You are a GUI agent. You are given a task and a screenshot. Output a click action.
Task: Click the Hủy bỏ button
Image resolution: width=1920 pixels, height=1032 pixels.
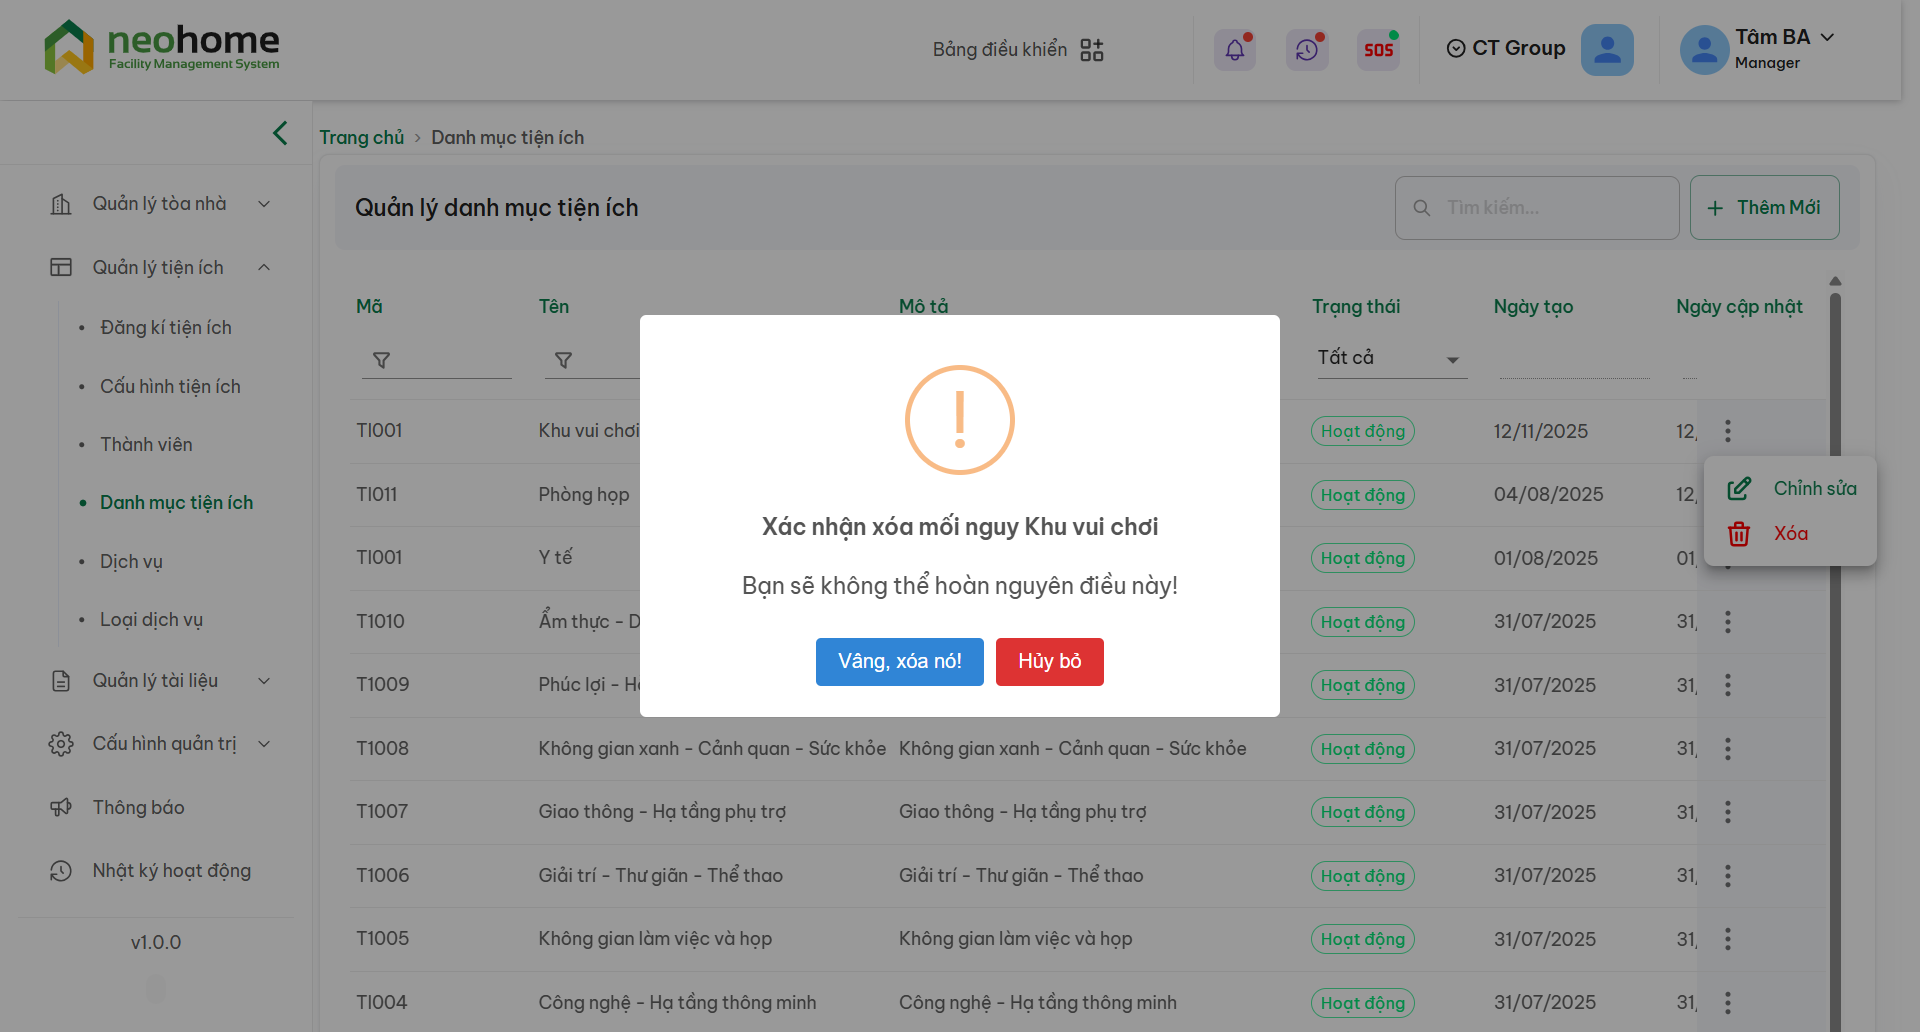click(x=1049, y=662)
